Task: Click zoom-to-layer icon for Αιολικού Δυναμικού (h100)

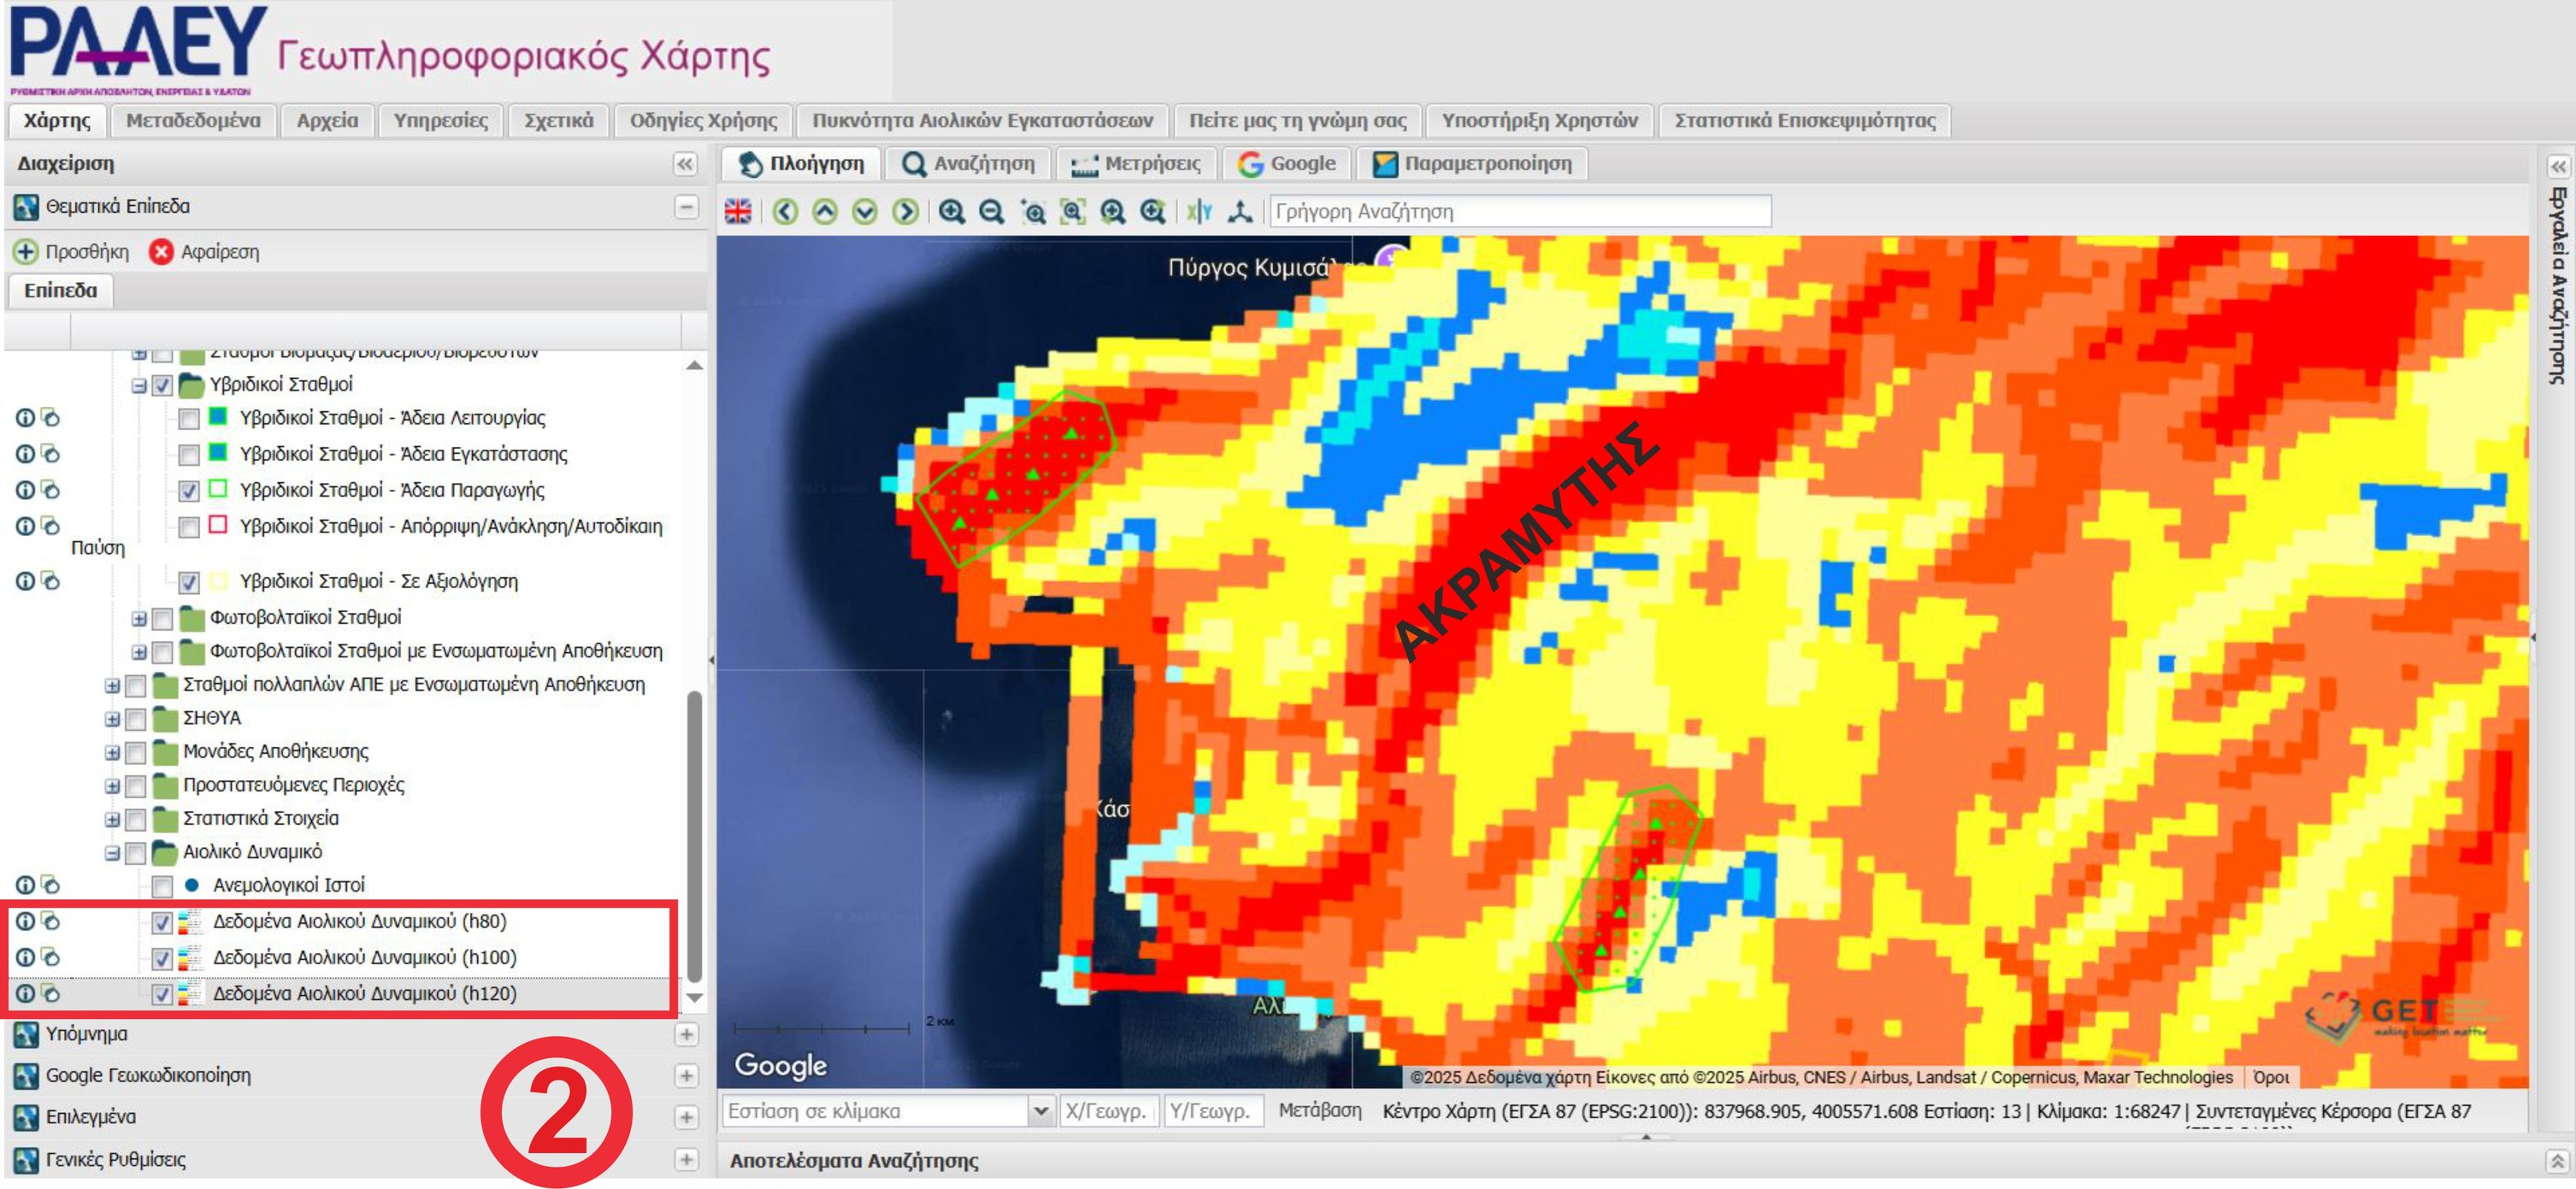Action: (x=50, y=957)
